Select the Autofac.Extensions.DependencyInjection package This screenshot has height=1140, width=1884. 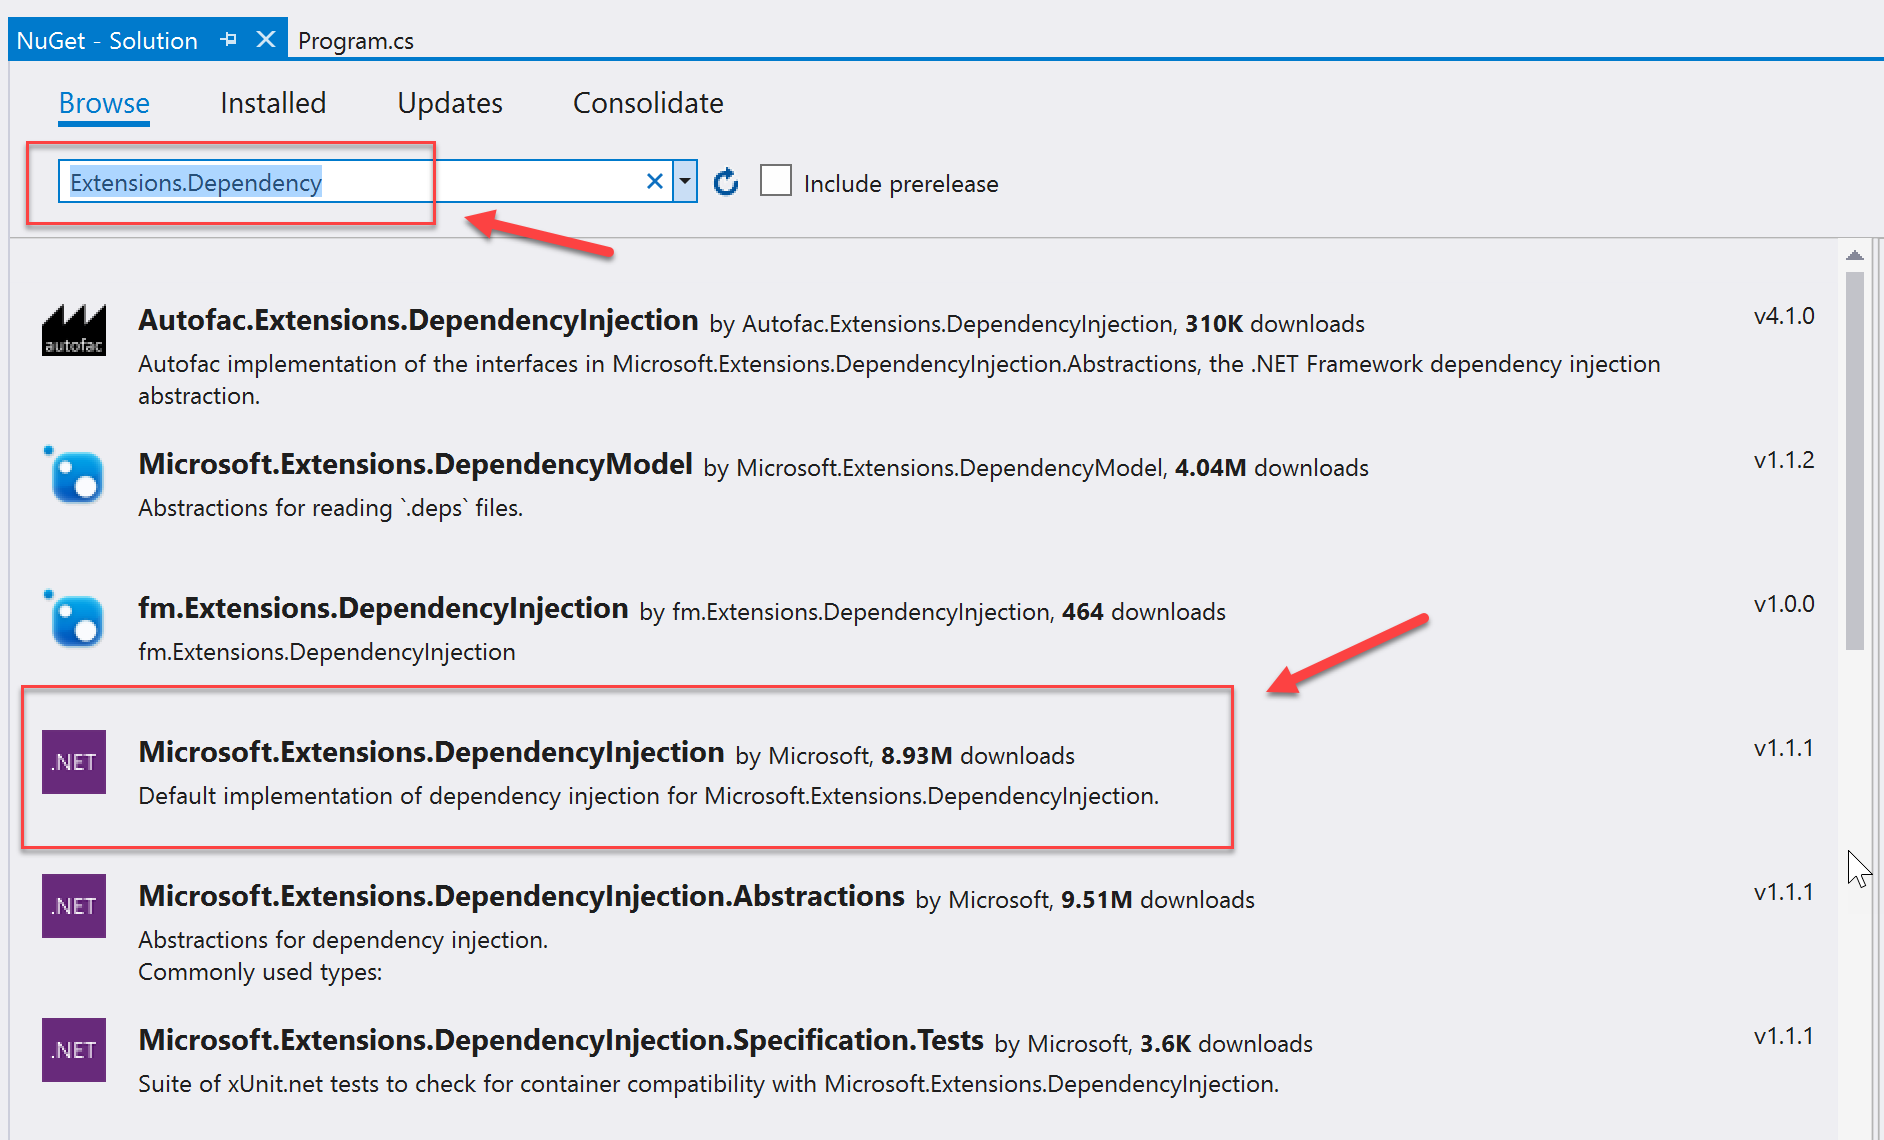[418, 320]
